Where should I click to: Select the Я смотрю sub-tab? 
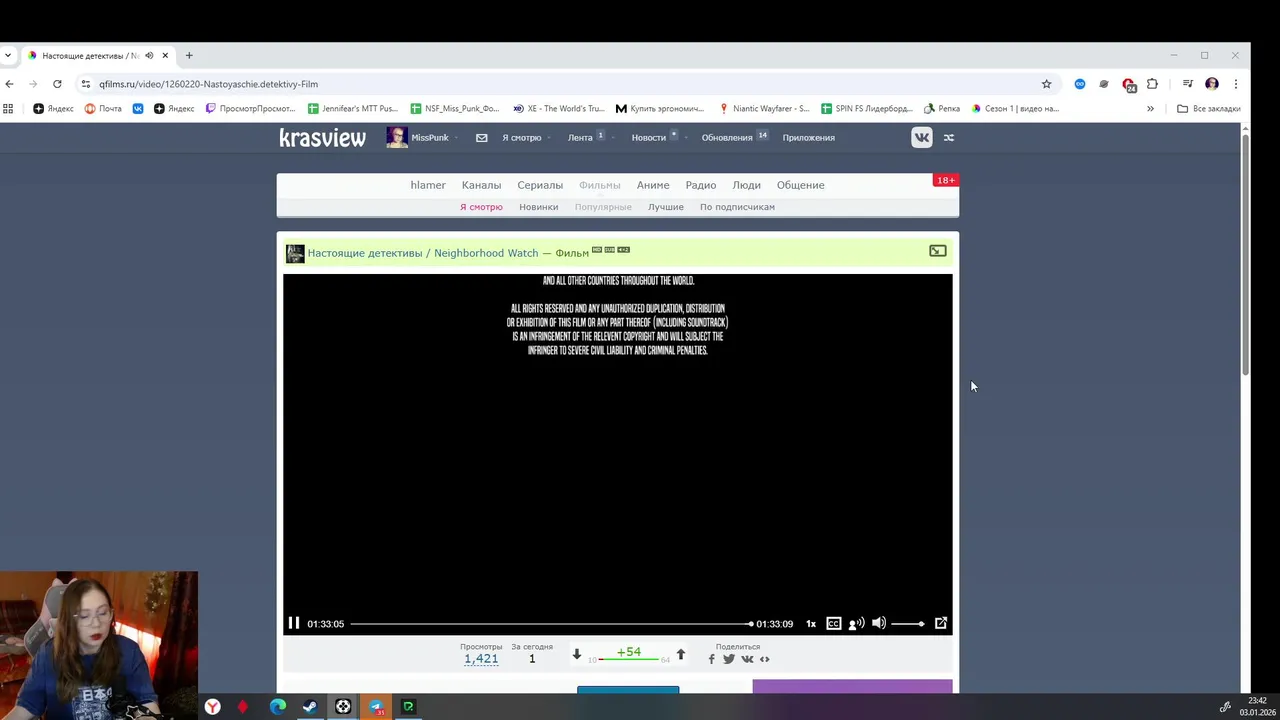(x=481, y=207)
